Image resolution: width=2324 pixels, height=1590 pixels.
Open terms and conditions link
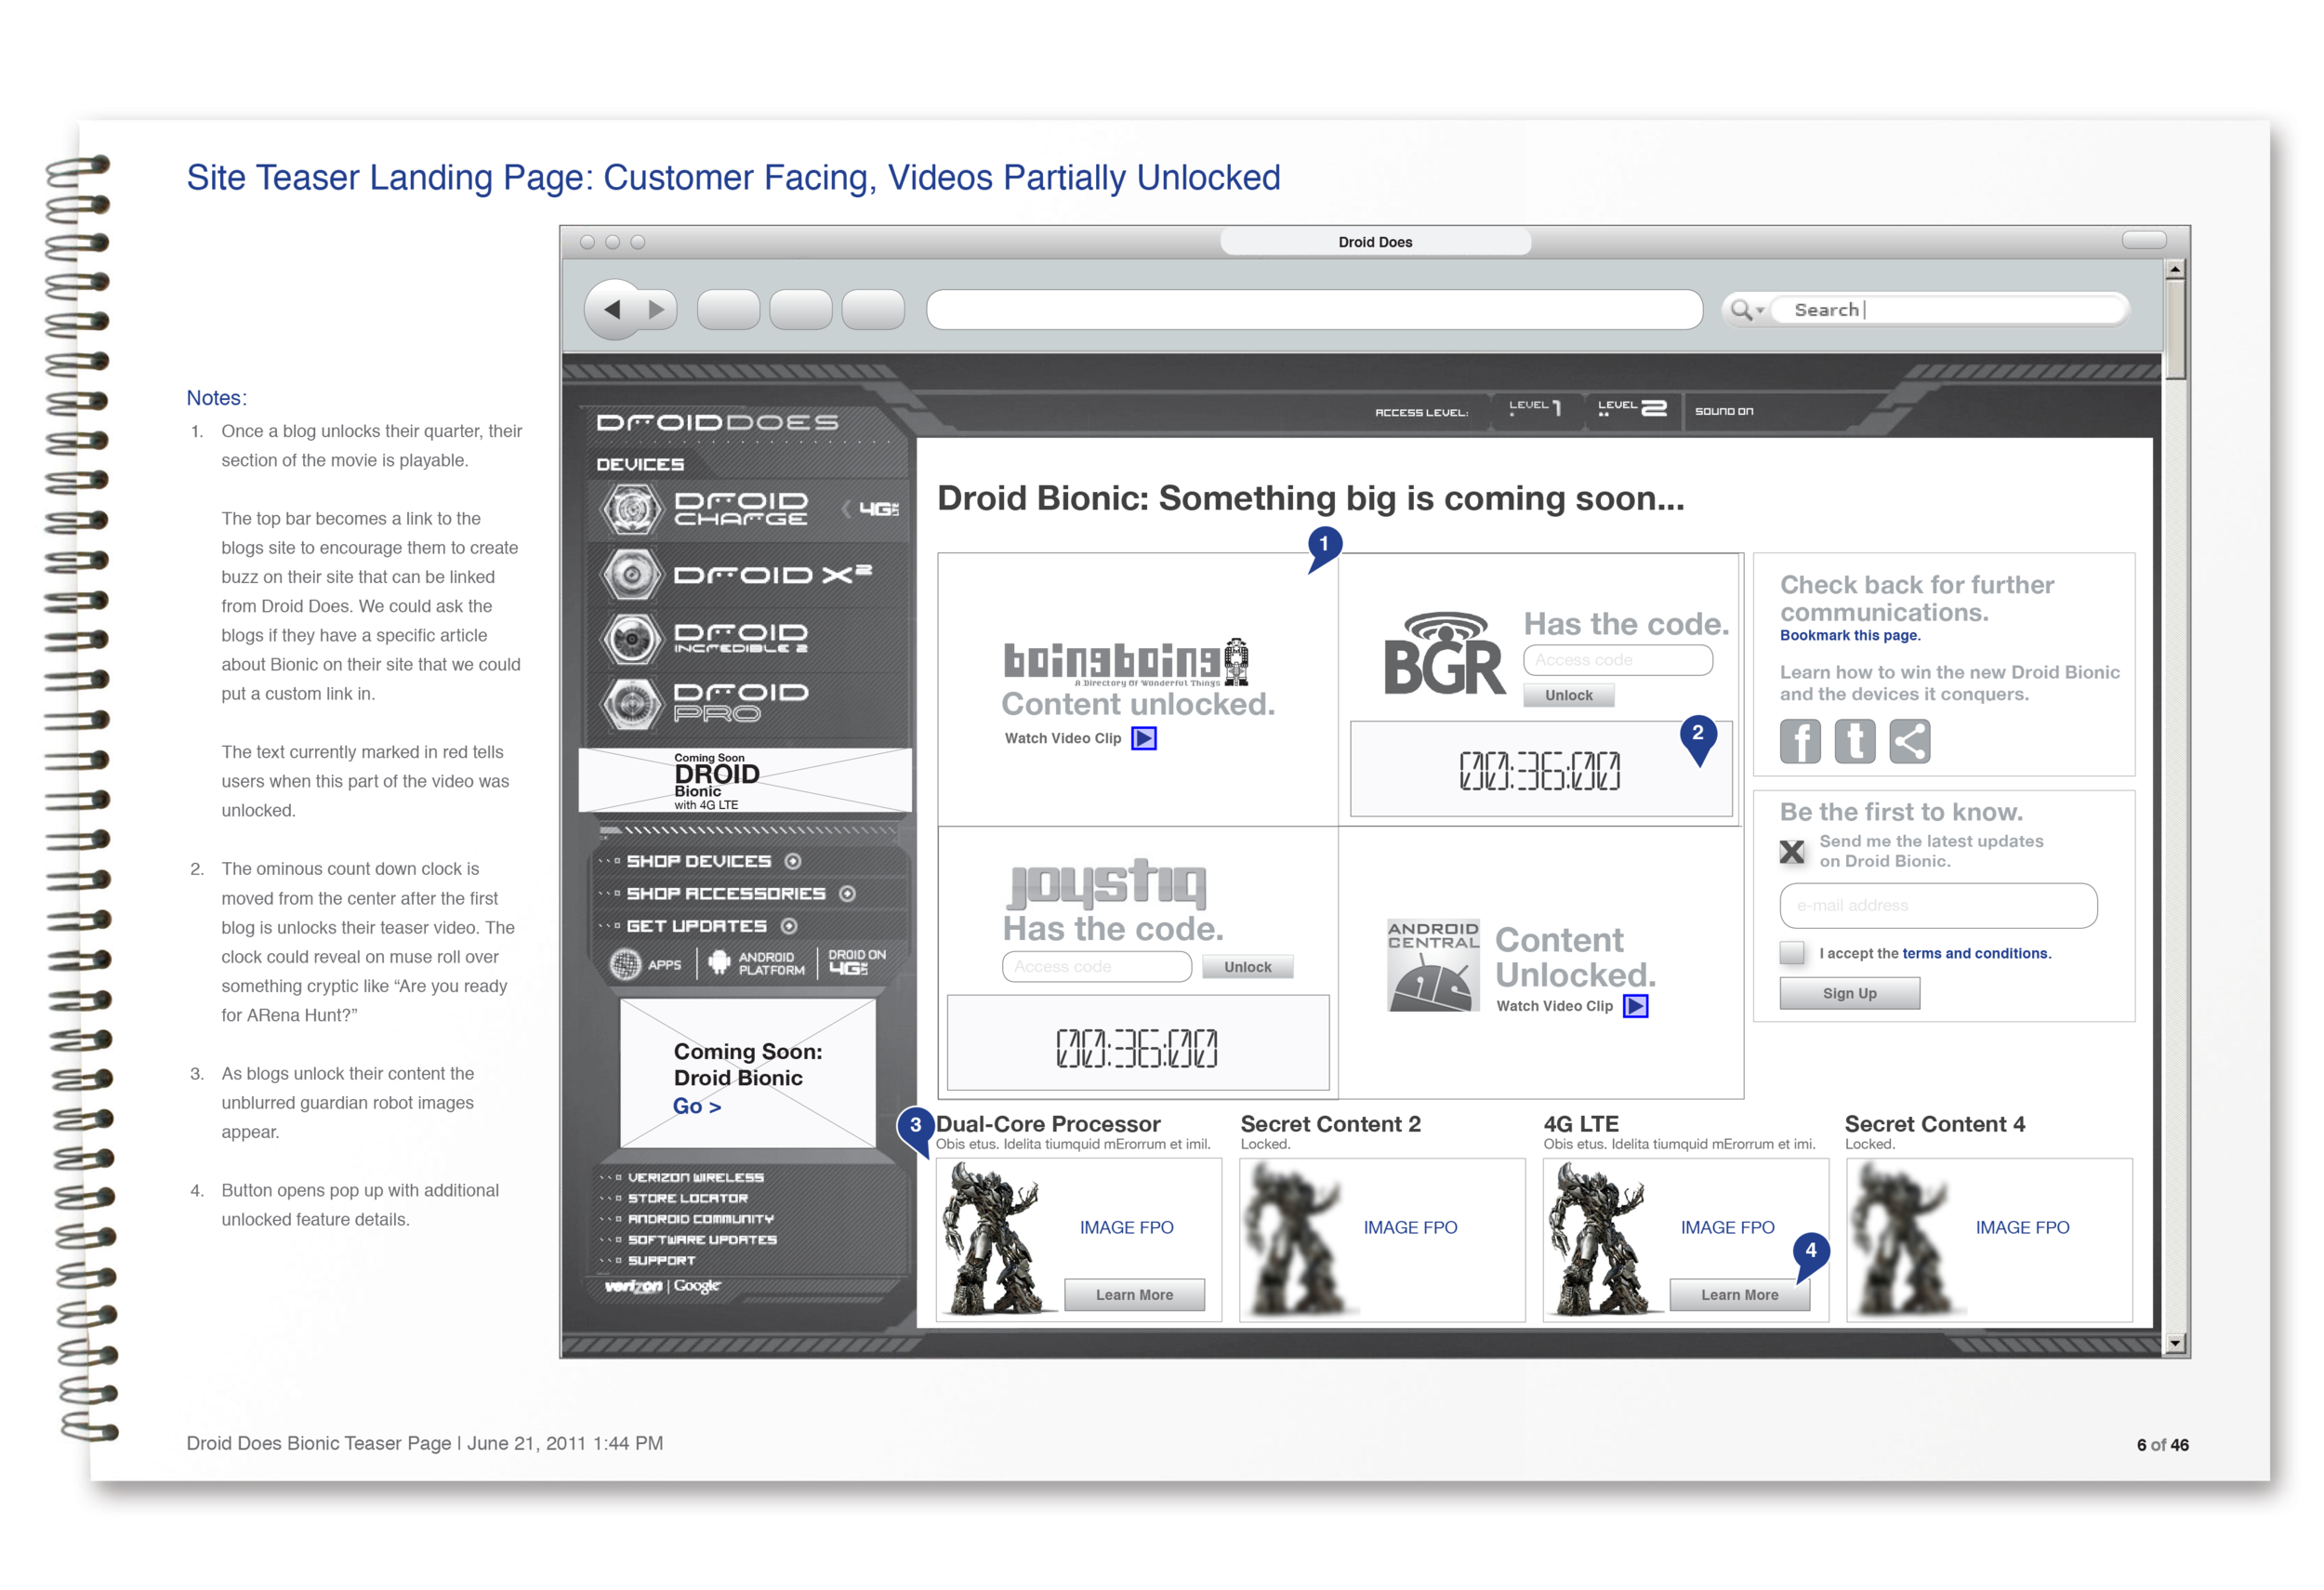point(1975,954)
